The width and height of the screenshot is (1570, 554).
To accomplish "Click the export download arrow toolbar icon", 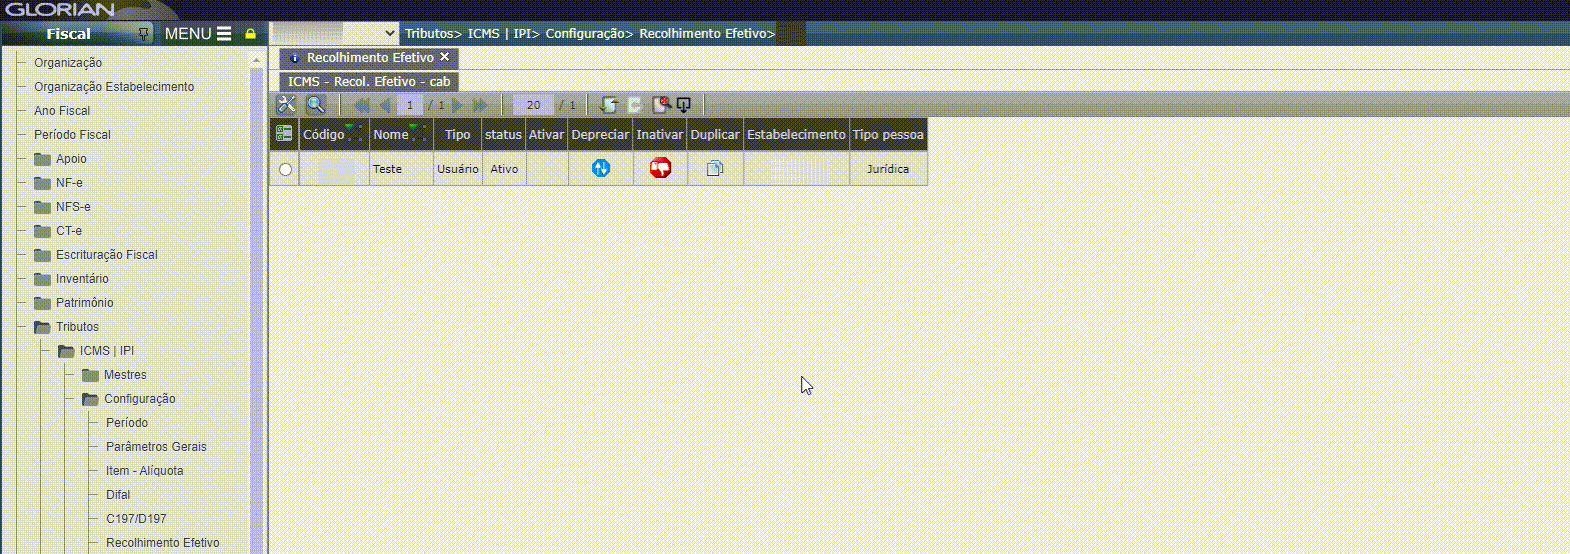I will 684,104.
